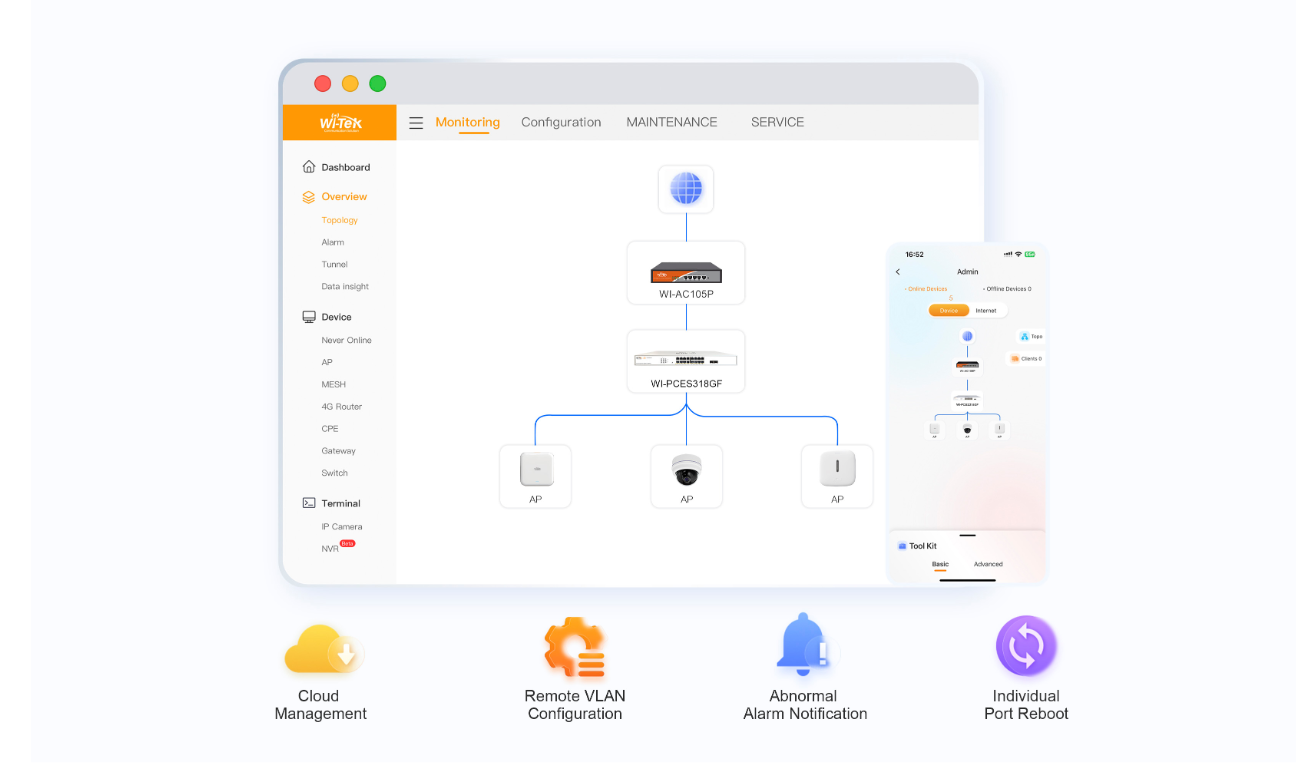Select the WI-PCES318GF switch device node
The height and width of the screenshot is (769, 1296).
click(686, 361)
